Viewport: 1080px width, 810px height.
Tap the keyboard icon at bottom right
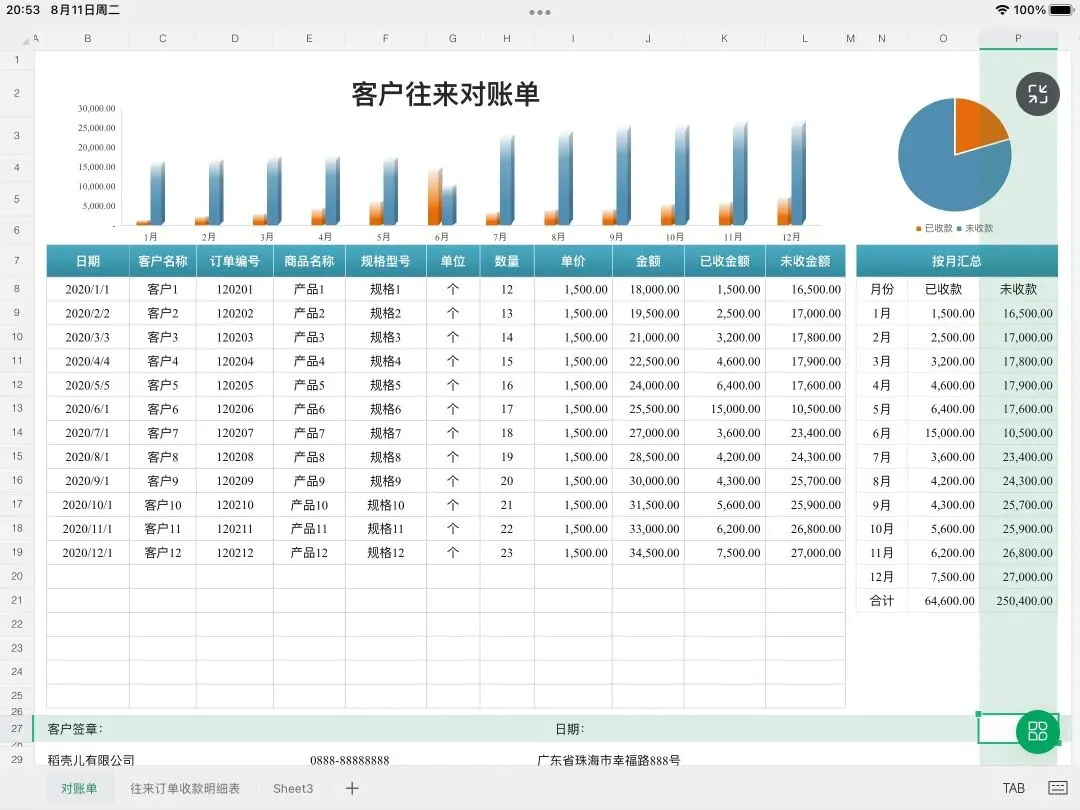pos(1057,788)
